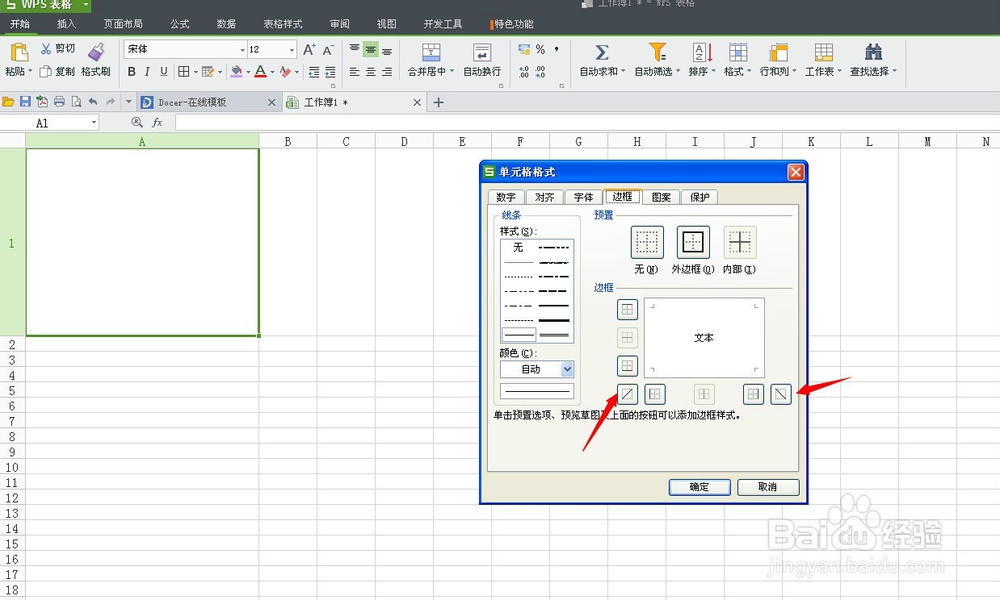Click the Print icon in quick toolbar
The height and width of the screenshot is (600, 1000).
point(59,101)
